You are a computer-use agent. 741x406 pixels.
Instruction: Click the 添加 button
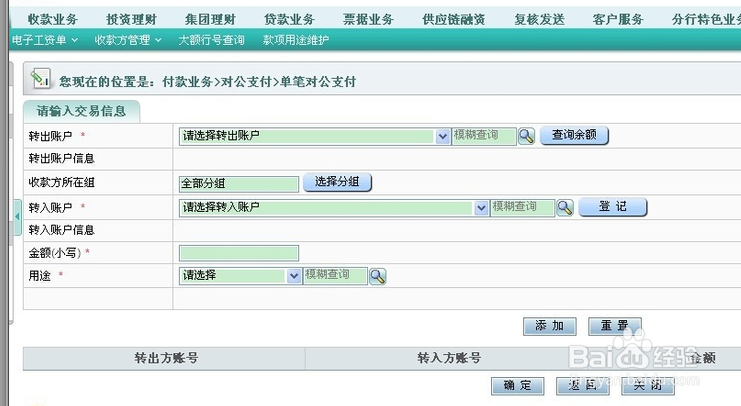[x=550, y=326]
